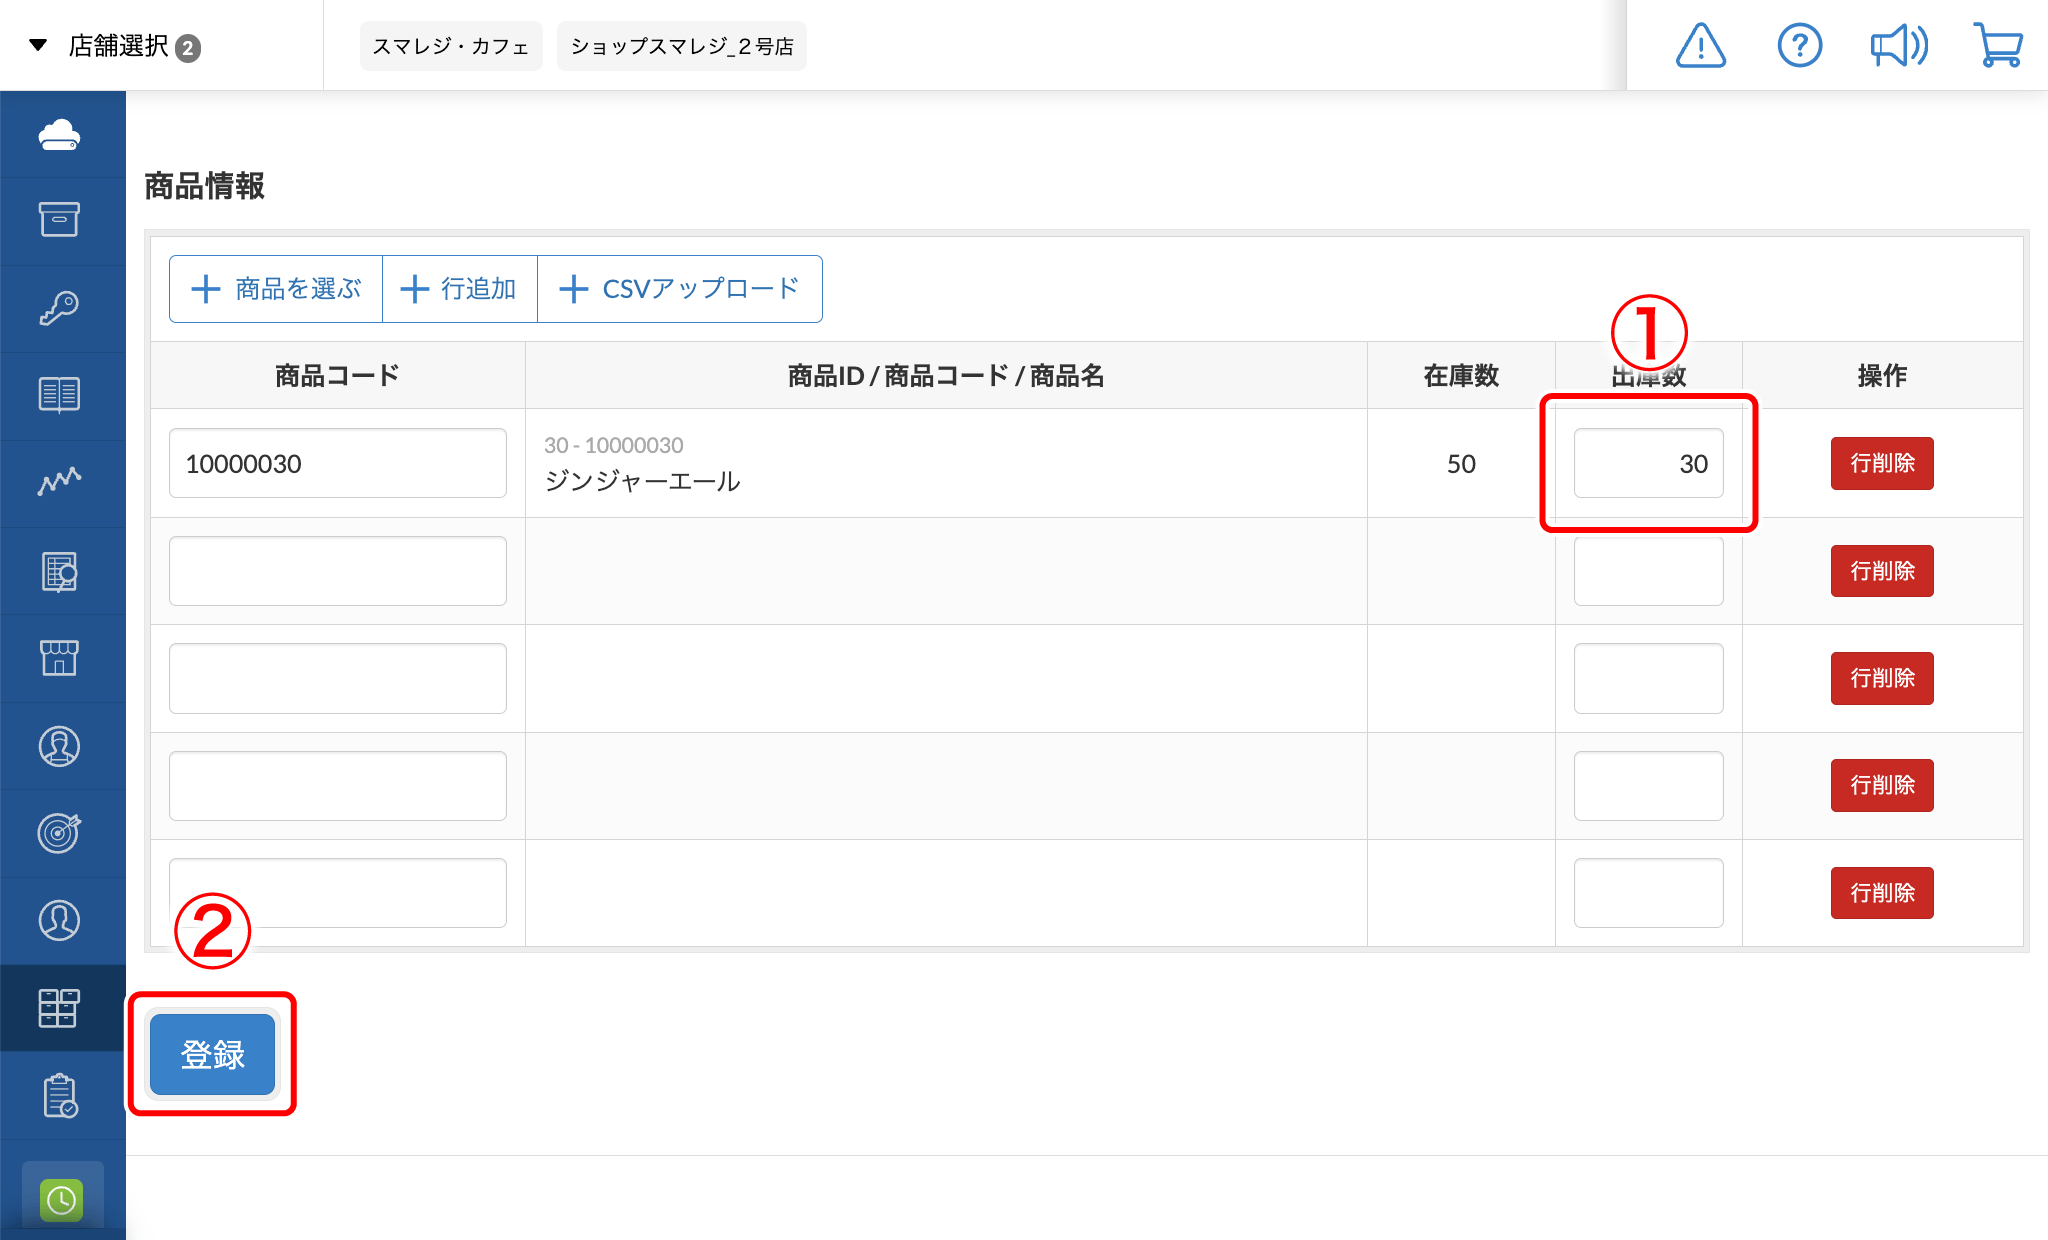This screenshot has width=2048, height=1240.
Task: Click the 商品情報 section heading
Action: [x=205, y=186]
